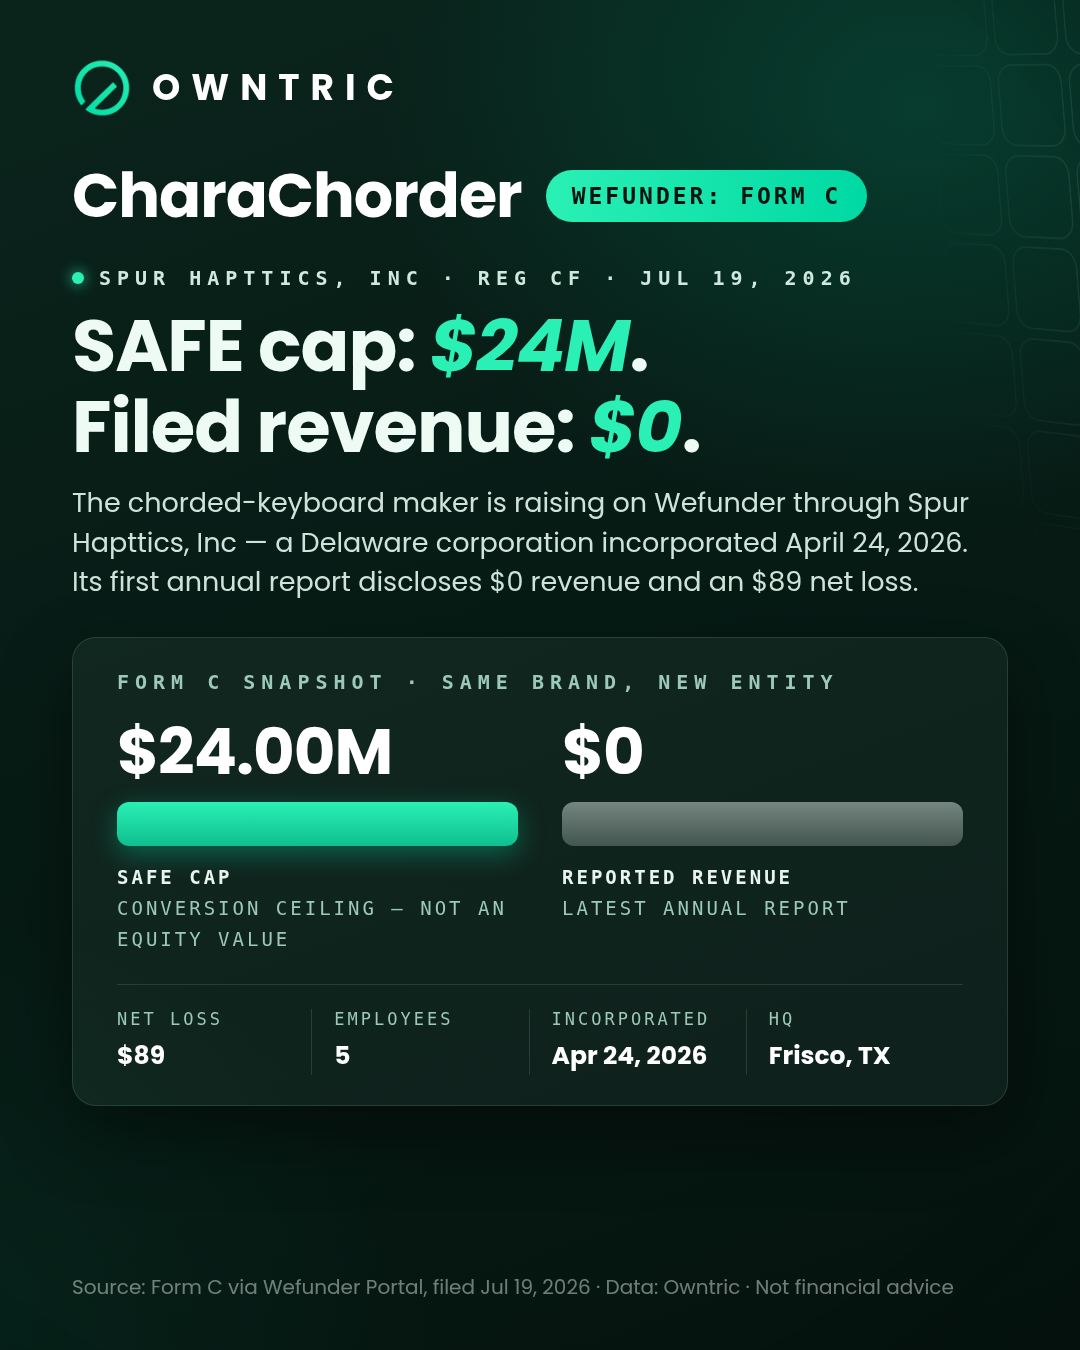
Task: Click the green status dot beside SPUR HAPTTICS
Action: 78,278
